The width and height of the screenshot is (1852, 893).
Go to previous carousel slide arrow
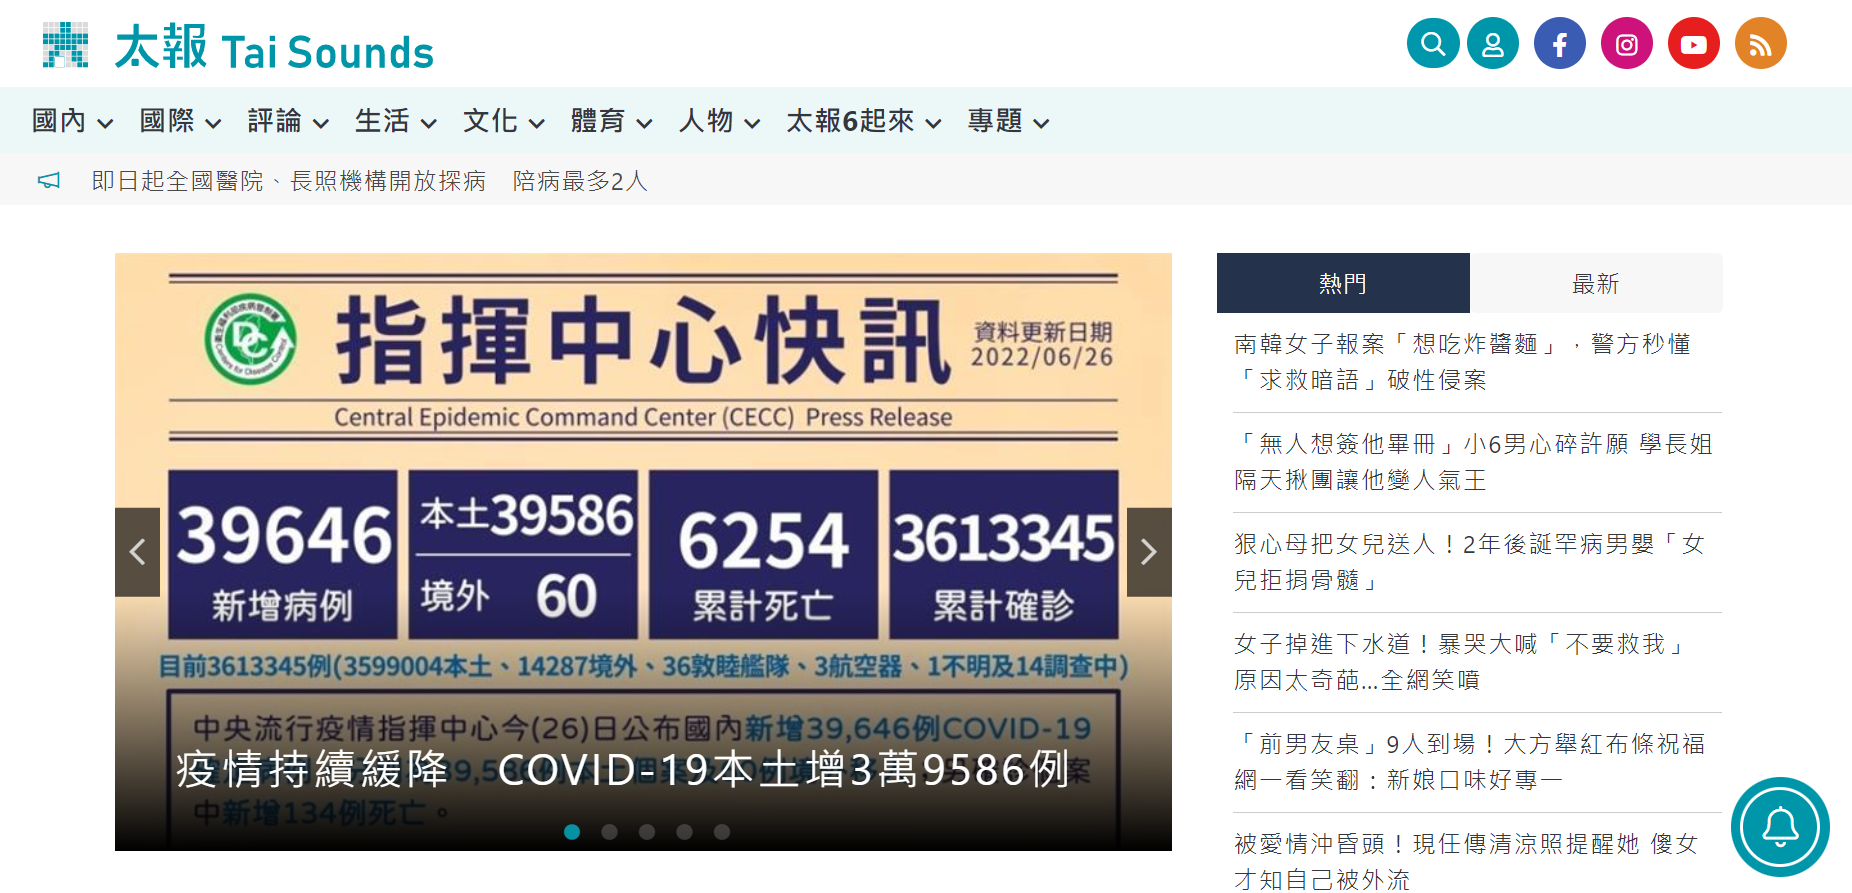(x=137, y=552)
